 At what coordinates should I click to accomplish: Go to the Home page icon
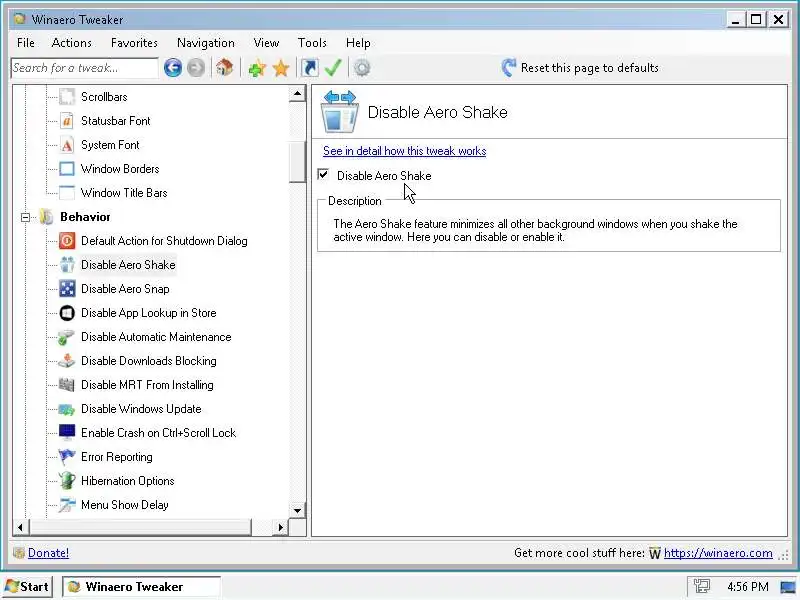pyautogui.click(x=224, y=68)
